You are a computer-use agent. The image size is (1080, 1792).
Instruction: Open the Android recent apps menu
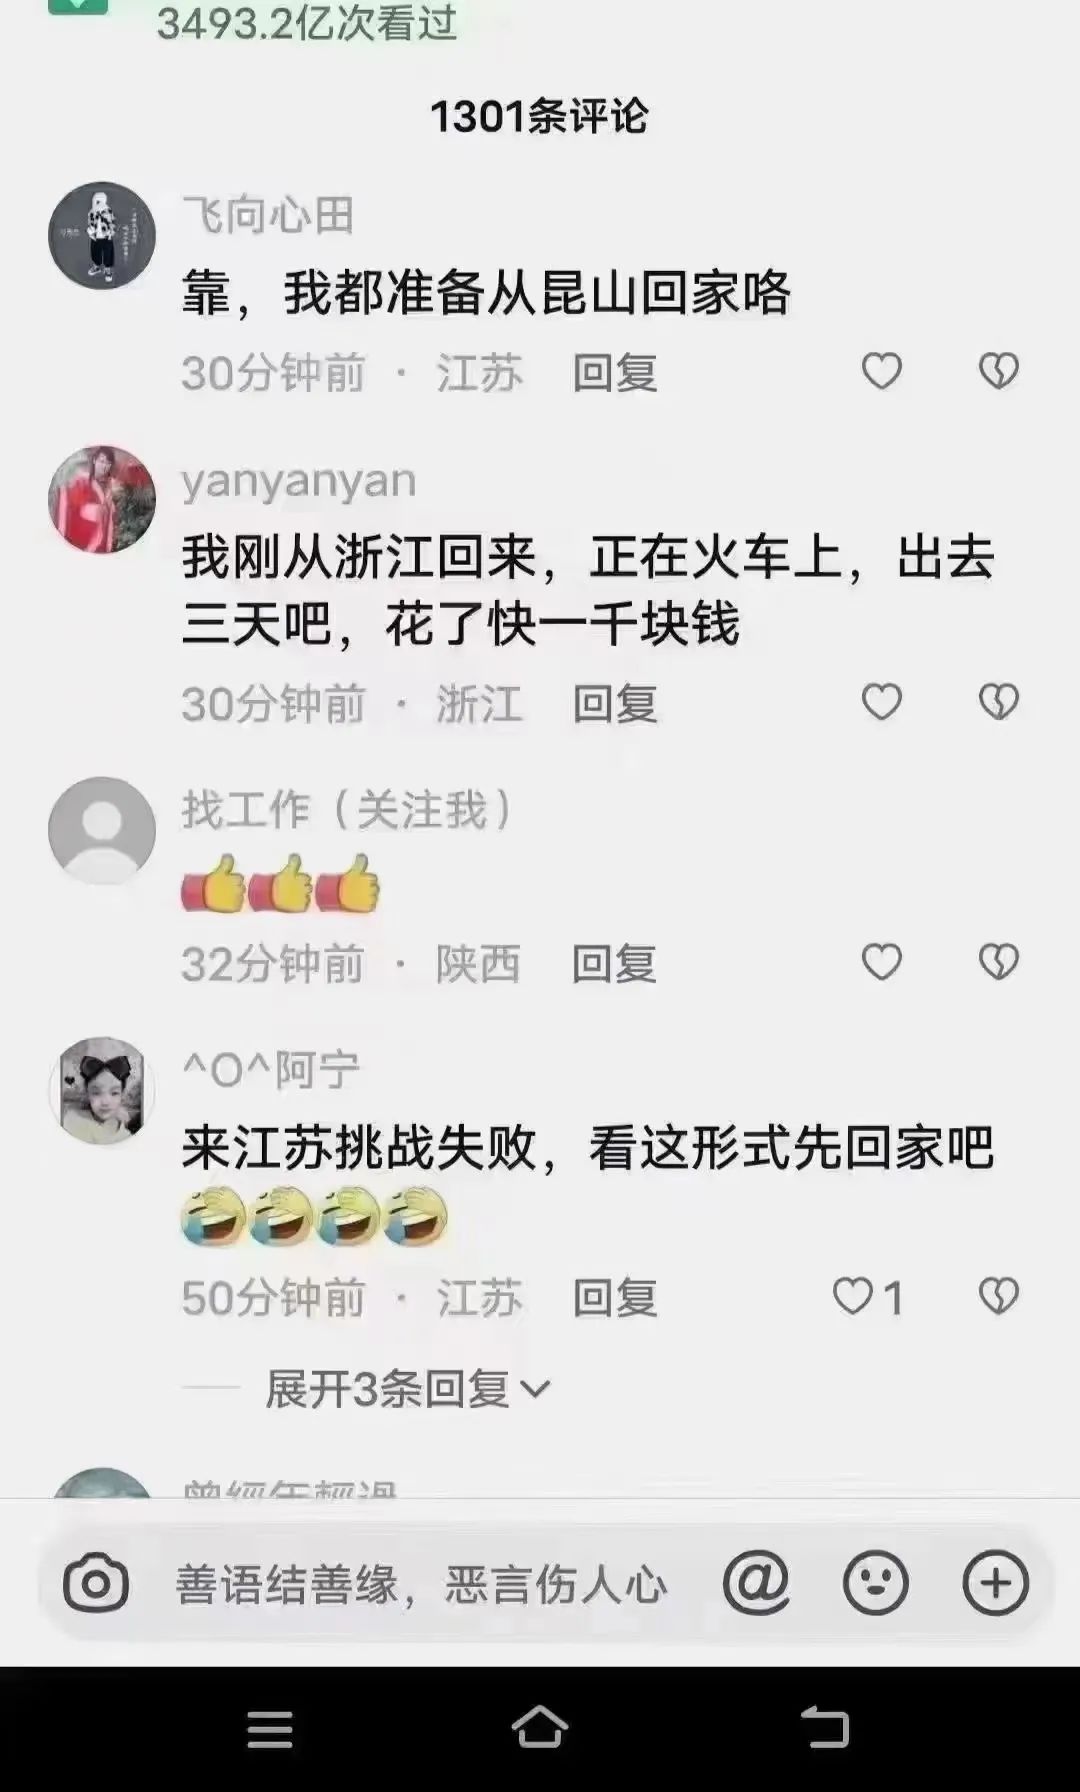[x=270, y=1728]
